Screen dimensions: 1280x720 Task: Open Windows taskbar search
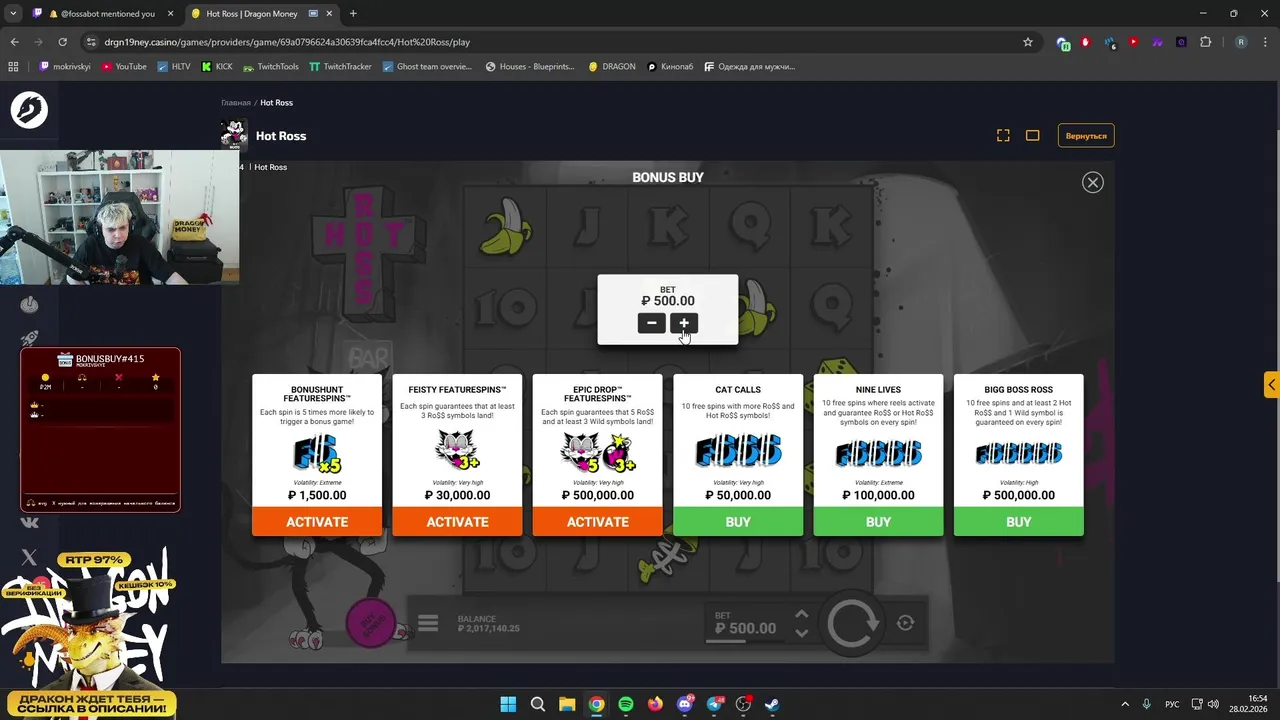(x=537, y=704)
